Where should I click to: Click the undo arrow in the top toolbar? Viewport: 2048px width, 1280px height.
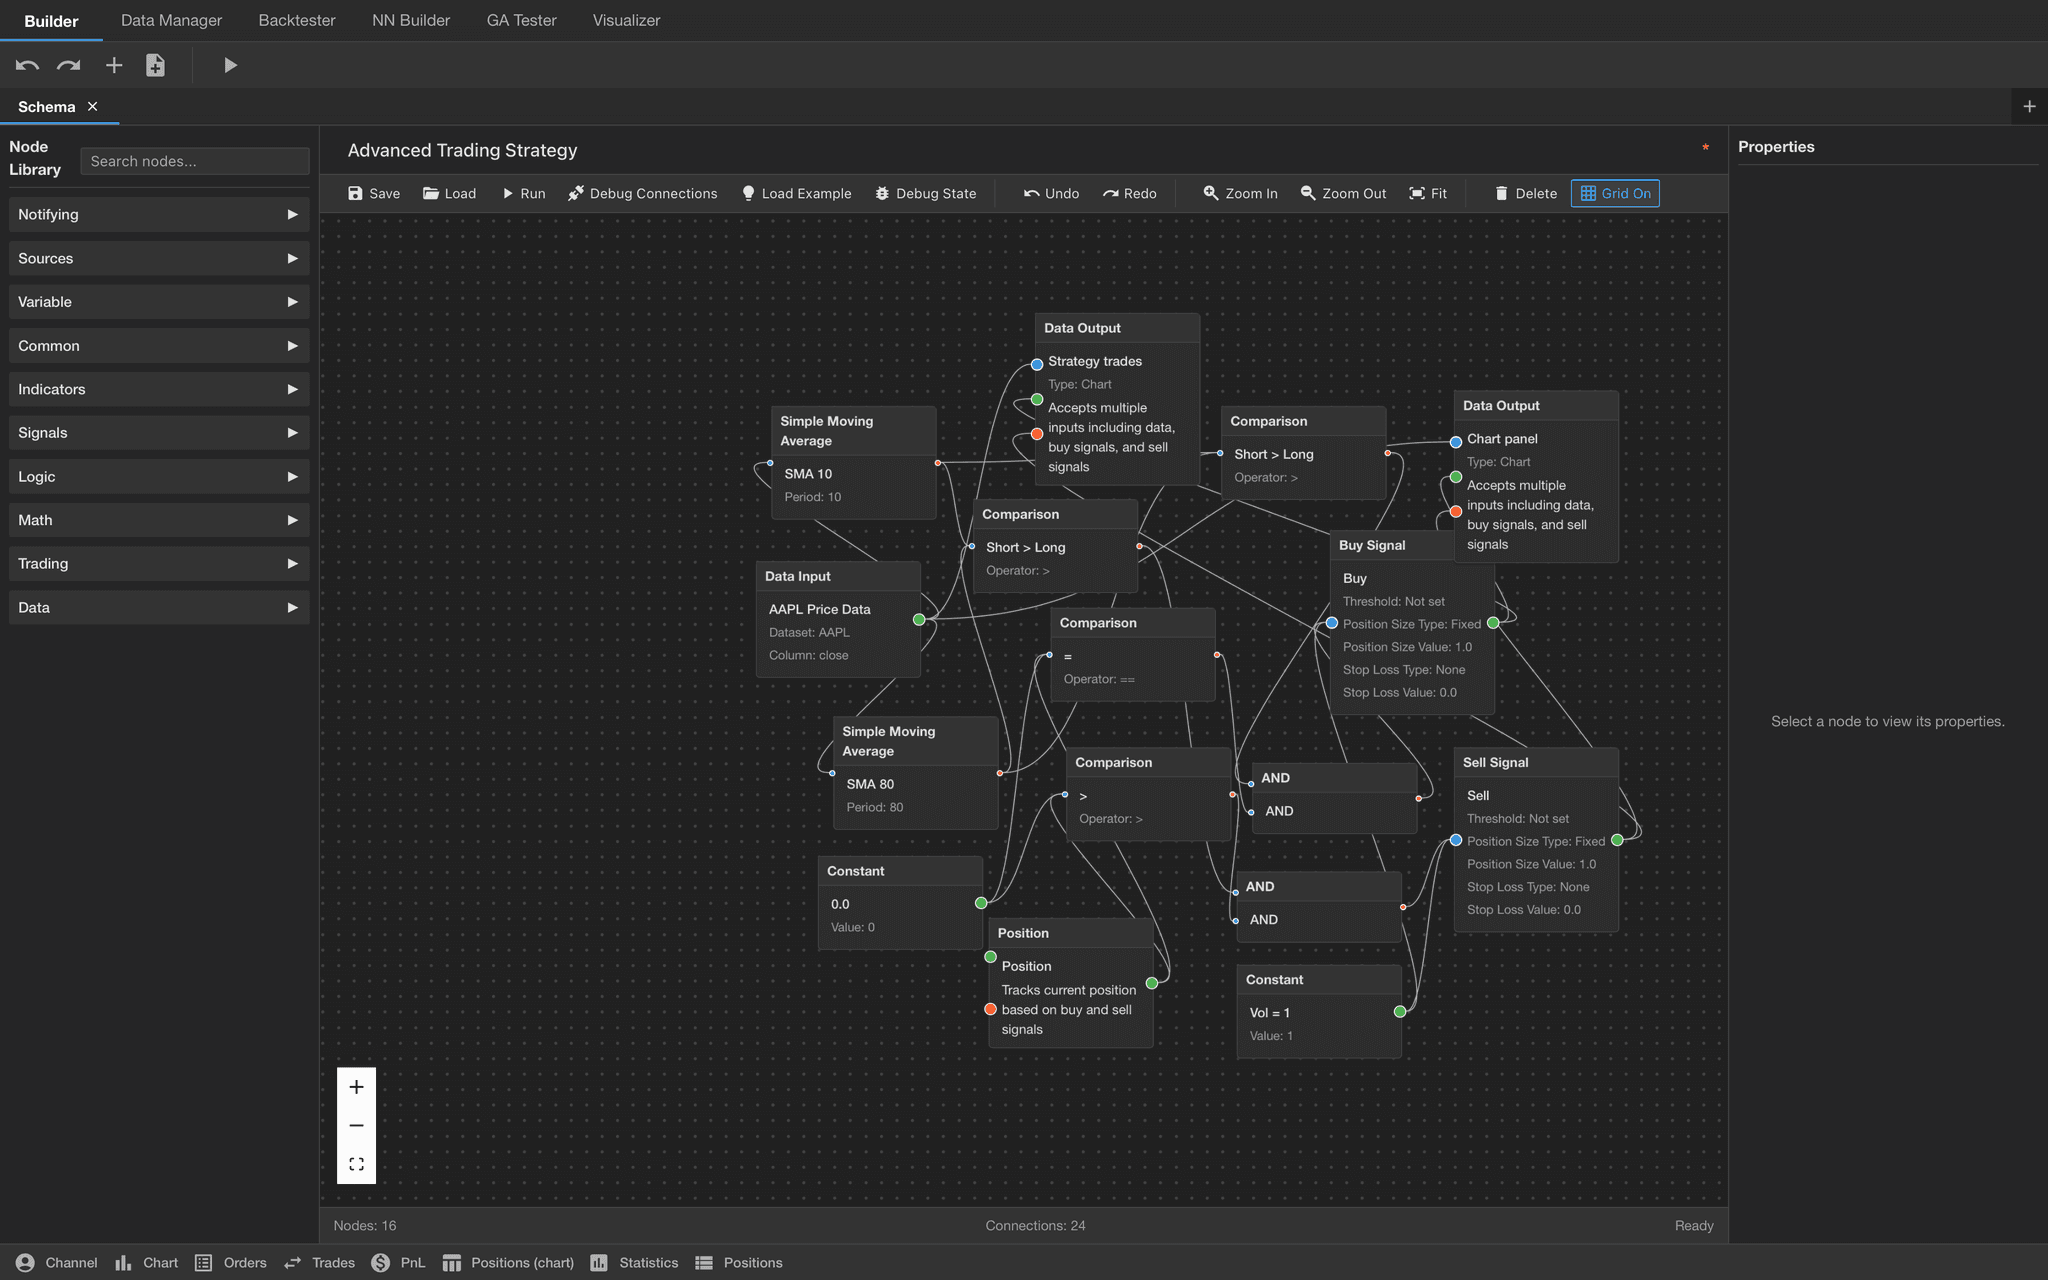click(x=27, y=65)
